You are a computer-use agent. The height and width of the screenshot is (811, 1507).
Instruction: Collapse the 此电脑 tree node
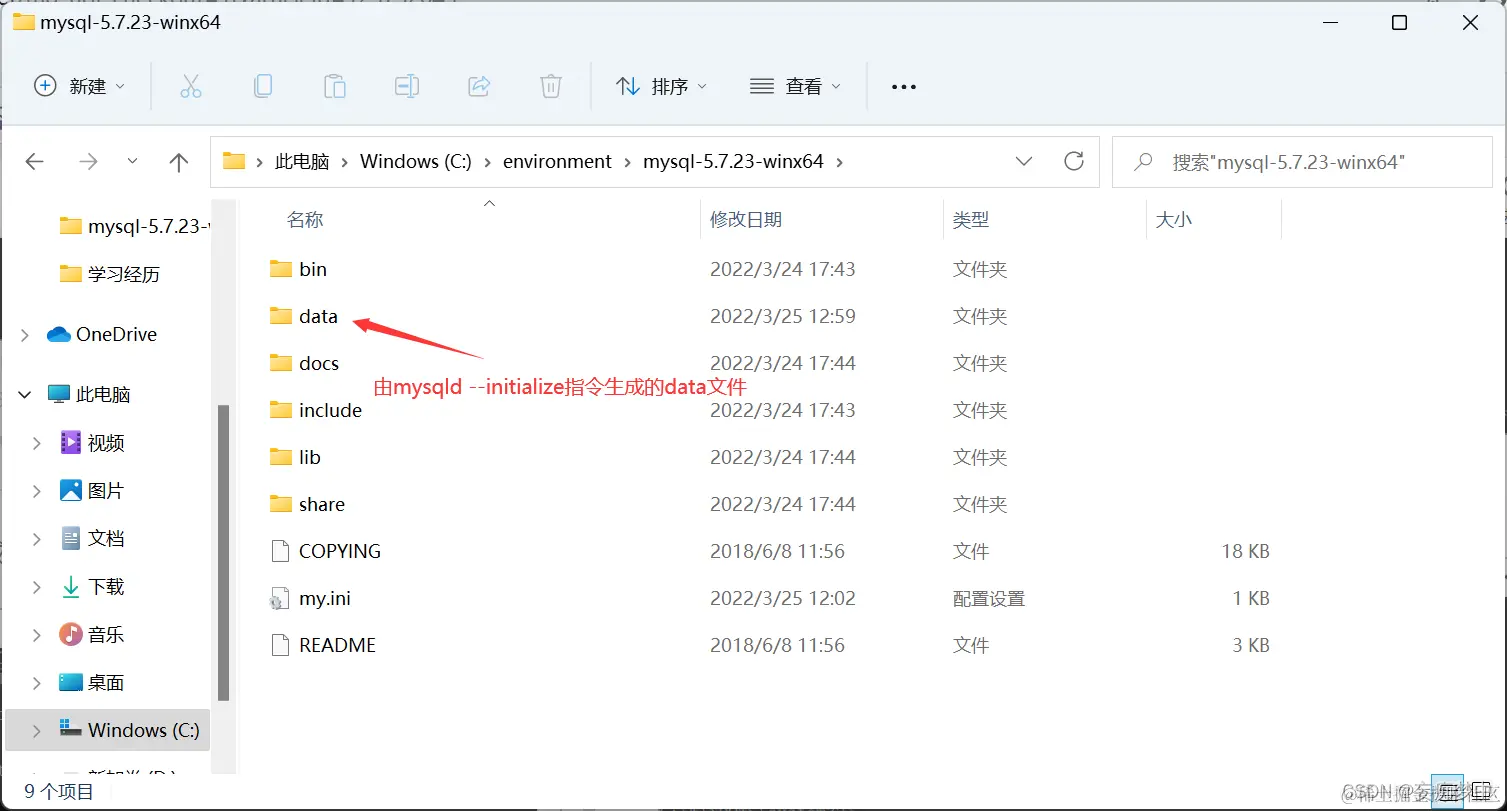pyautogui.click(x=25, y=395)
